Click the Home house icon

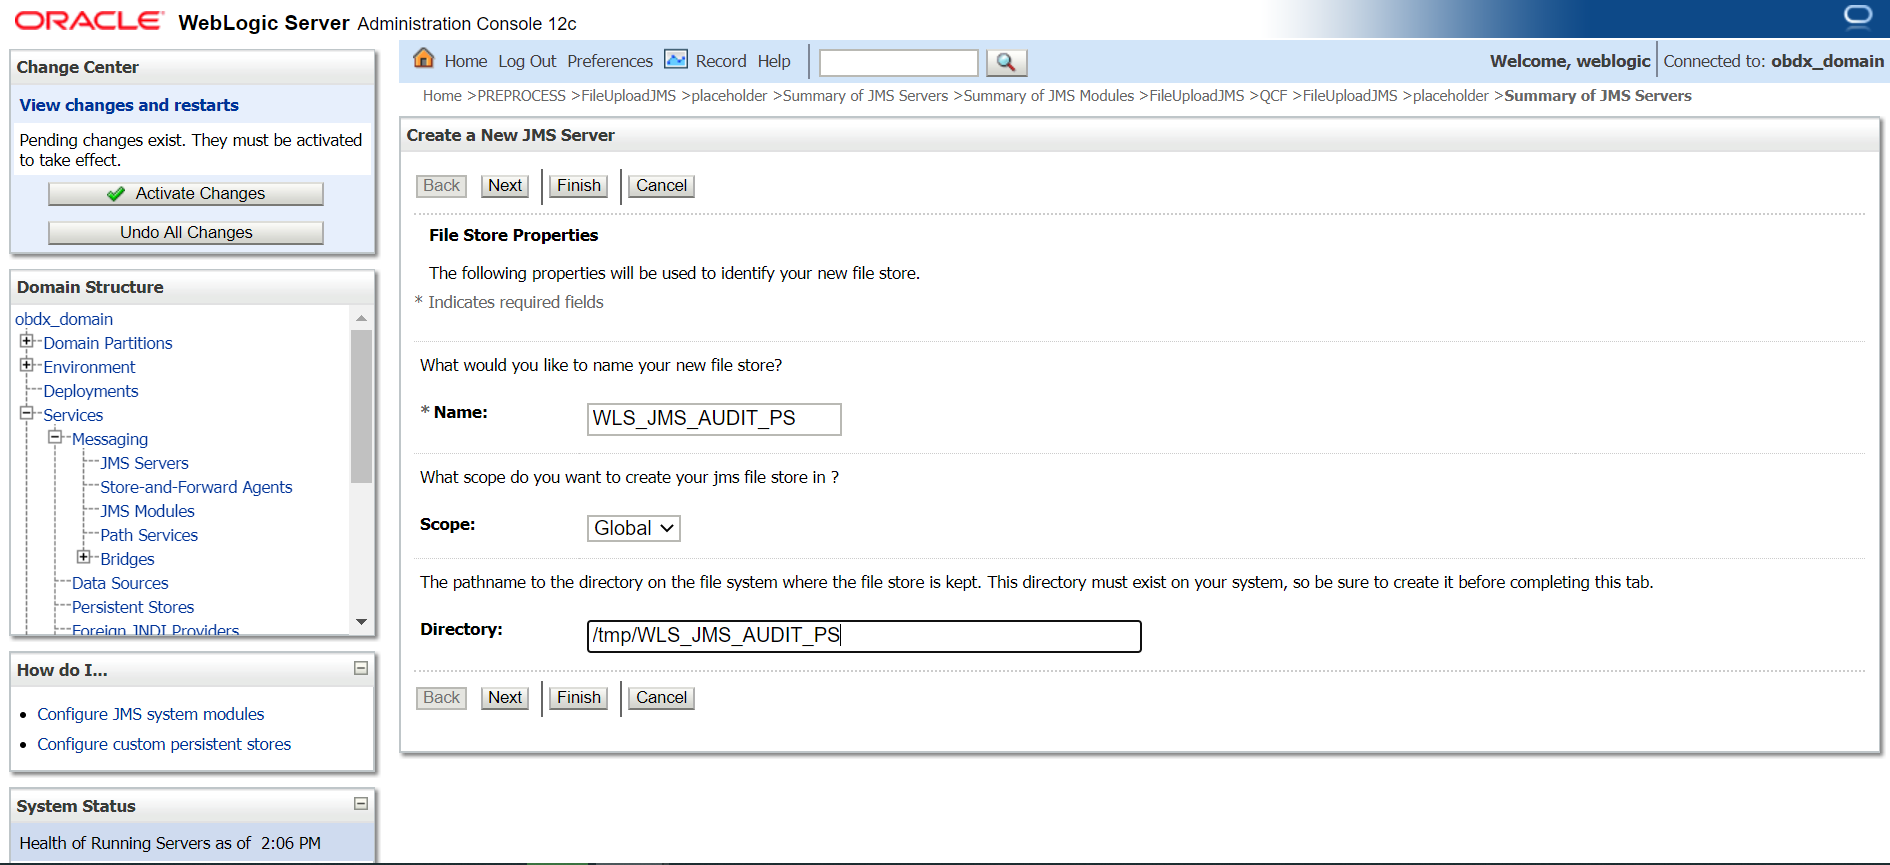(x=424, y=59)
